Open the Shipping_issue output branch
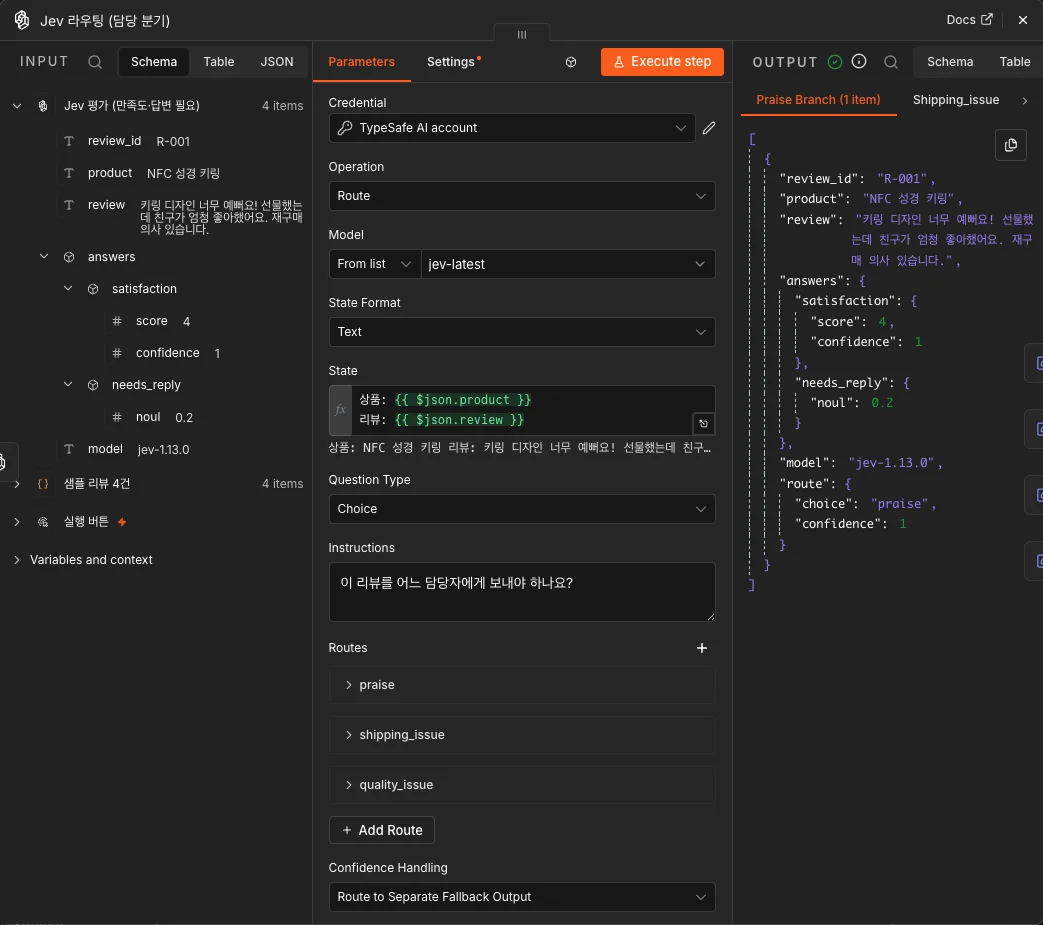This screenshot has width=1043, height=925. coord(955,100)
